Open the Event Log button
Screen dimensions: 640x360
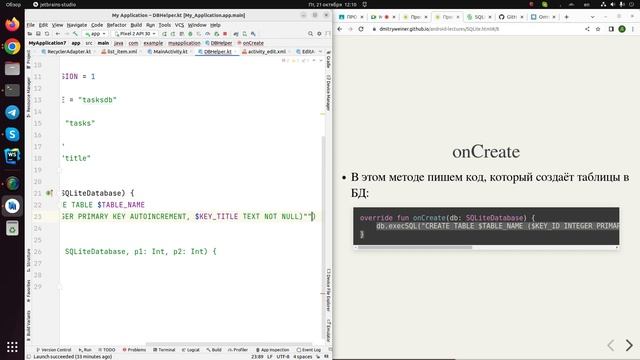pyautogui.click(x=309, y=350)
